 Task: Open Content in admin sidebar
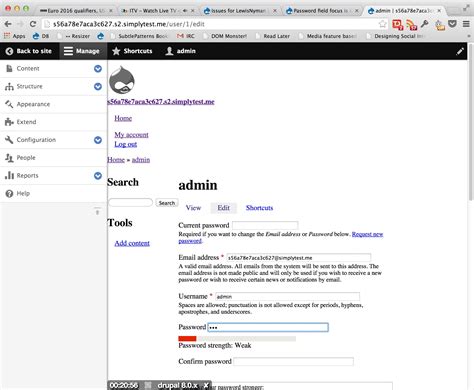pos(28,68)
